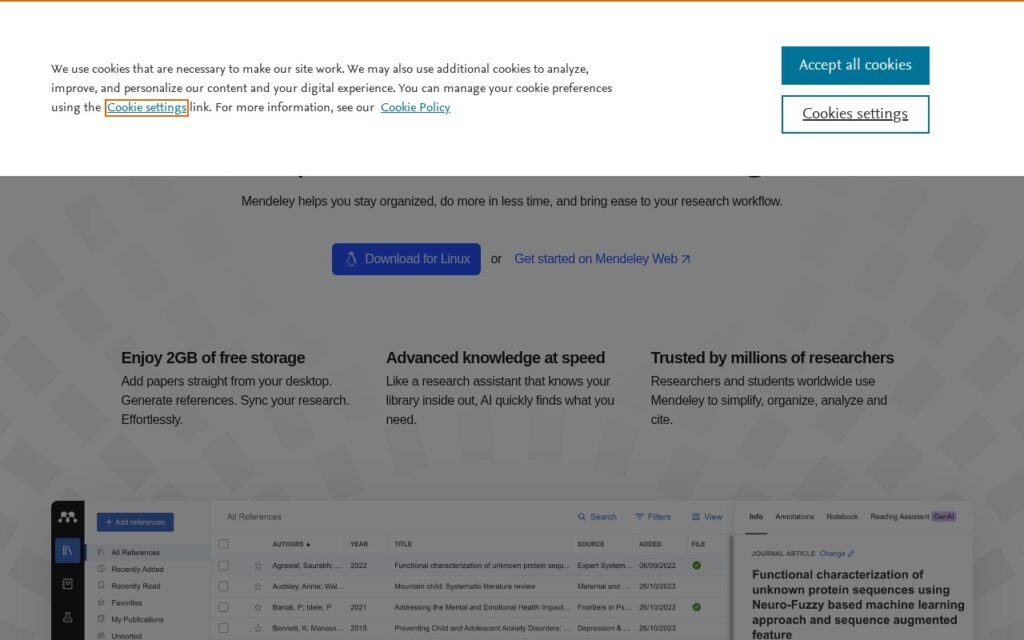The height and width of the screenshot is (640, 1024).
Task: Check the box for the Audsley, Annie row
Action: click(x=223, y=586)
